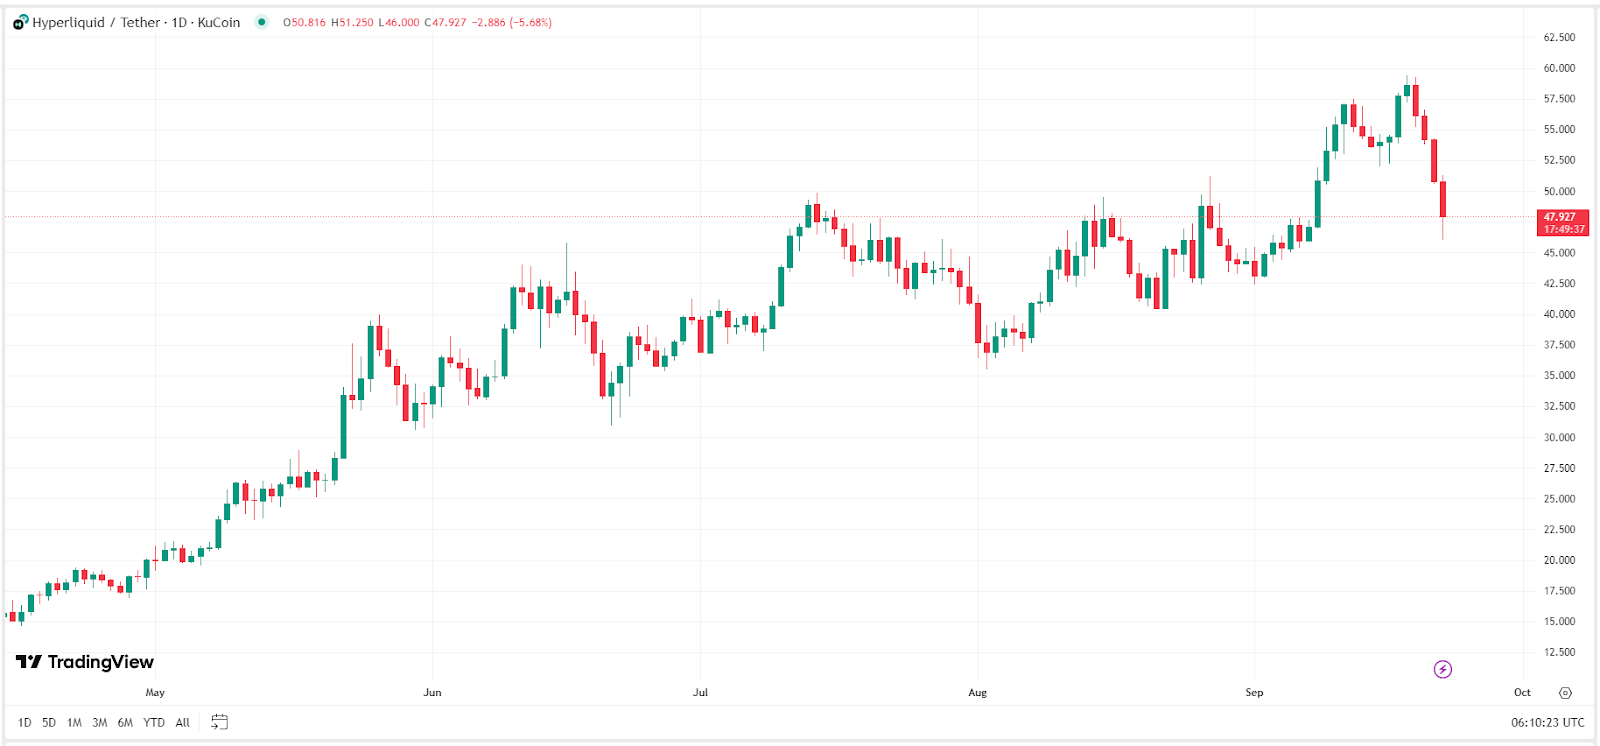Open the go-to-date calendar icon
This screenshot has width=1600, height=746.
click(220, 722)
